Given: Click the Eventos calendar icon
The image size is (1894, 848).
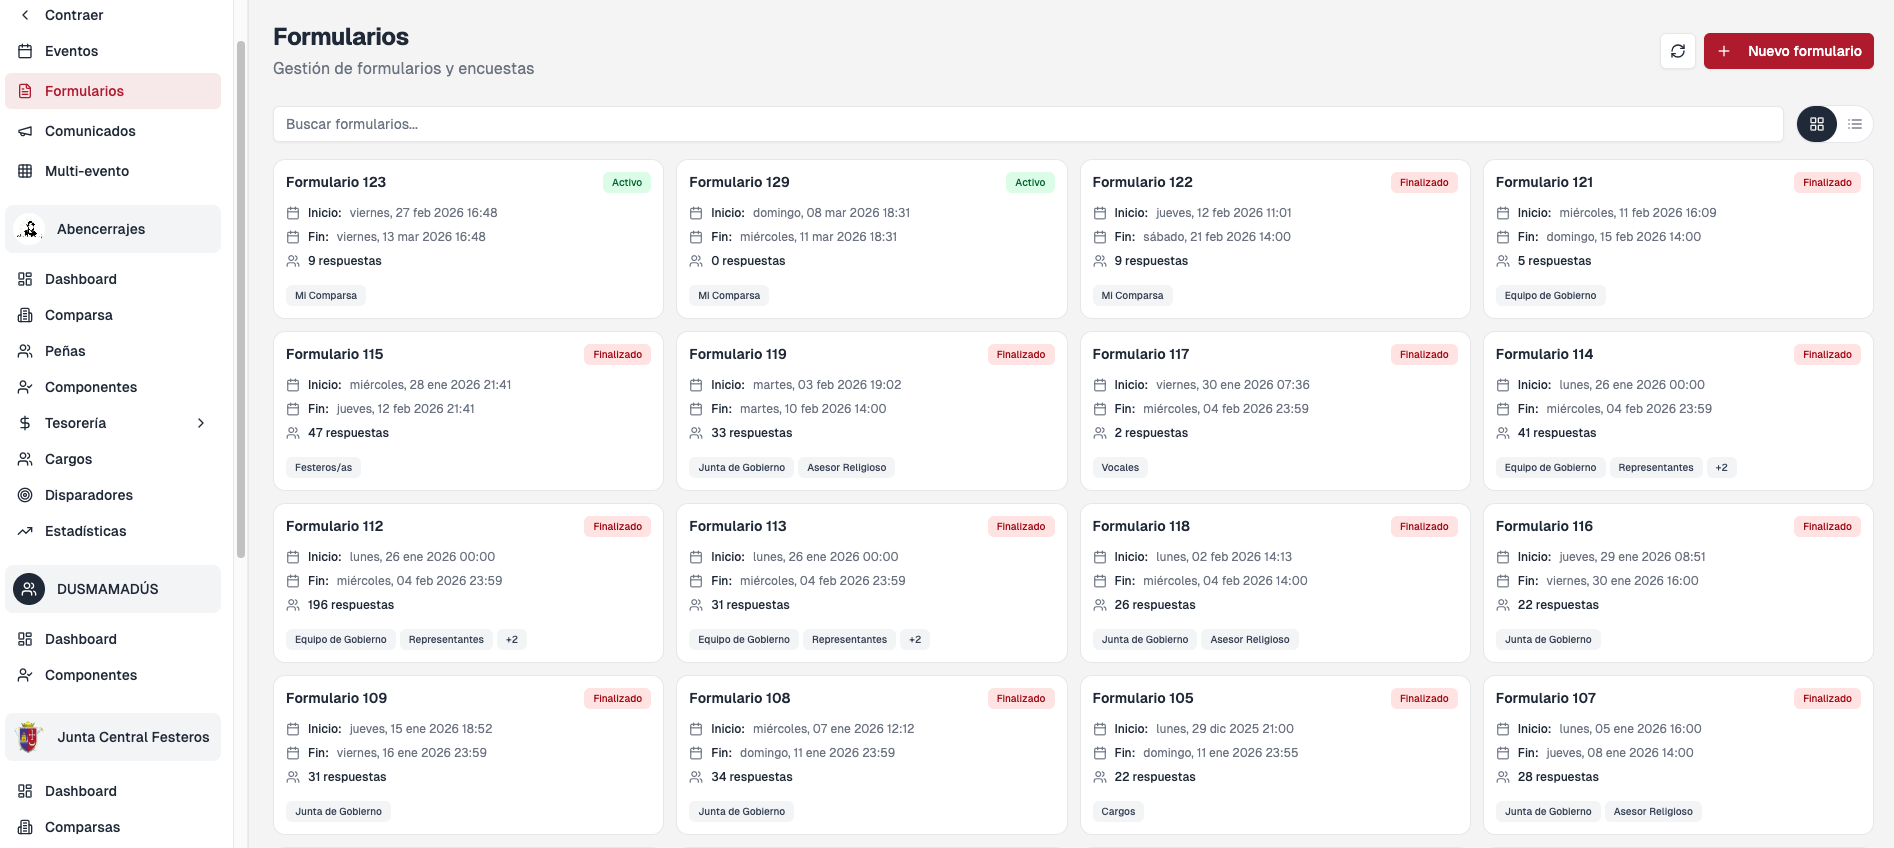Looking at the screenshot, I should [25, 51].
